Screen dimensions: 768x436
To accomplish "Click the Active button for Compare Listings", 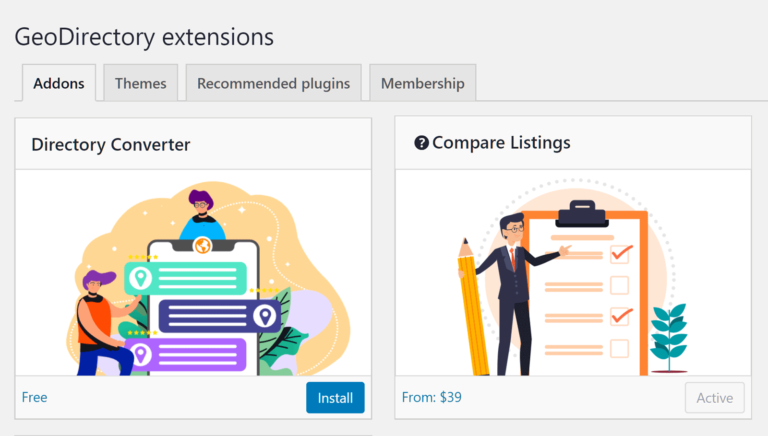I will 714,397.
